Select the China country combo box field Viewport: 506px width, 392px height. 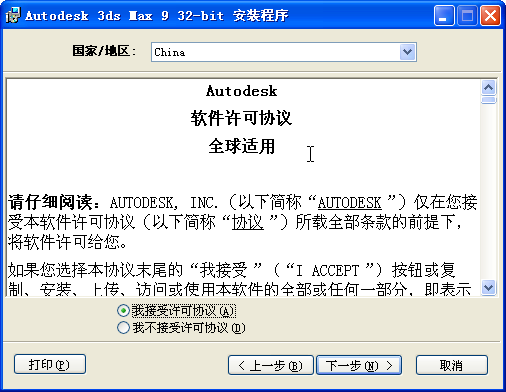pos(284,52)
